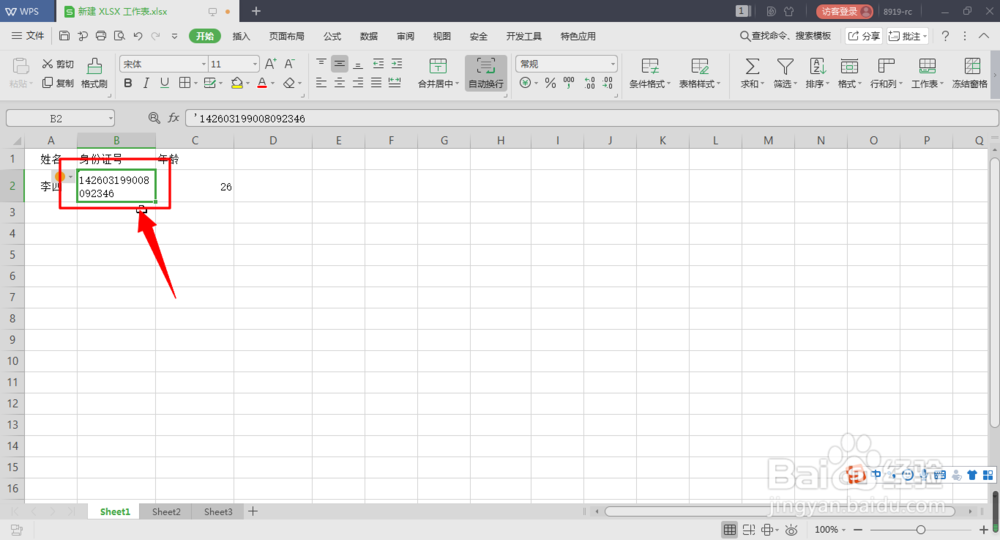Select the 格式刷 format painter

point(94,73)
